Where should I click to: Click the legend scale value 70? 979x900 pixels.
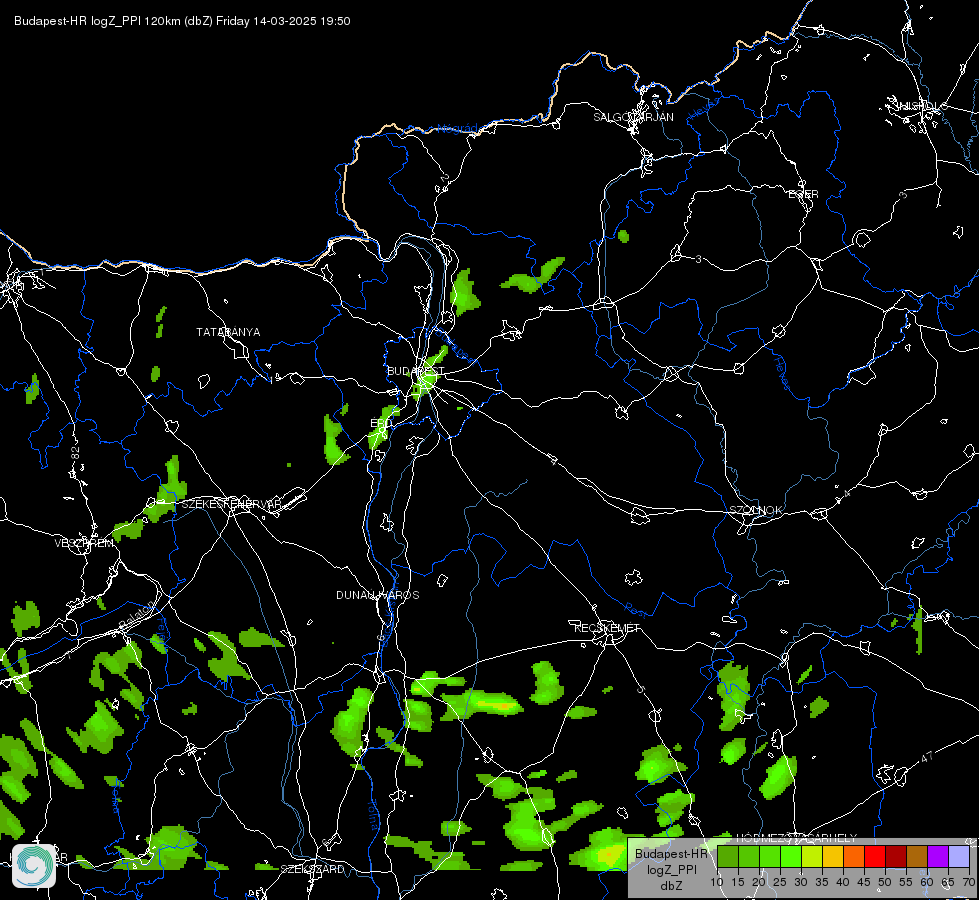coord(968,882)
